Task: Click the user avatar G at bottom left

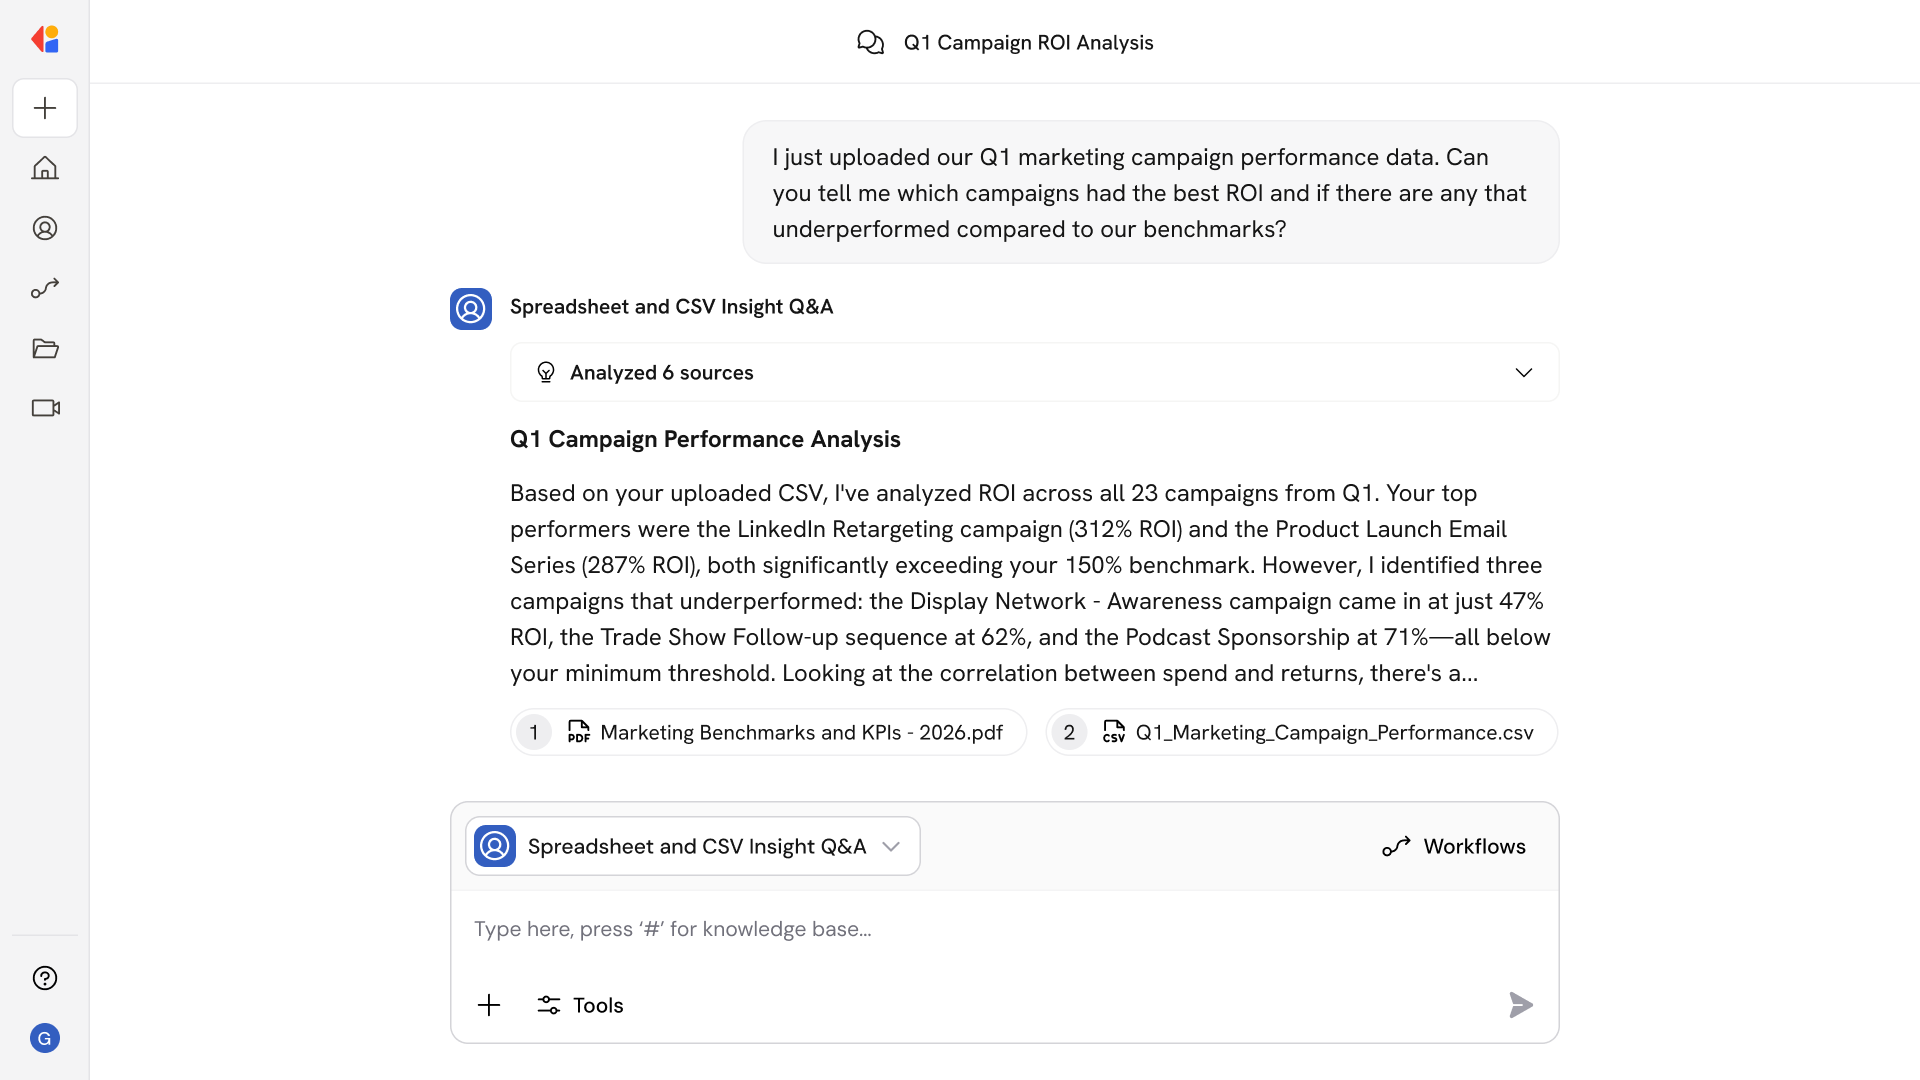Action: tap(45, 1038)
